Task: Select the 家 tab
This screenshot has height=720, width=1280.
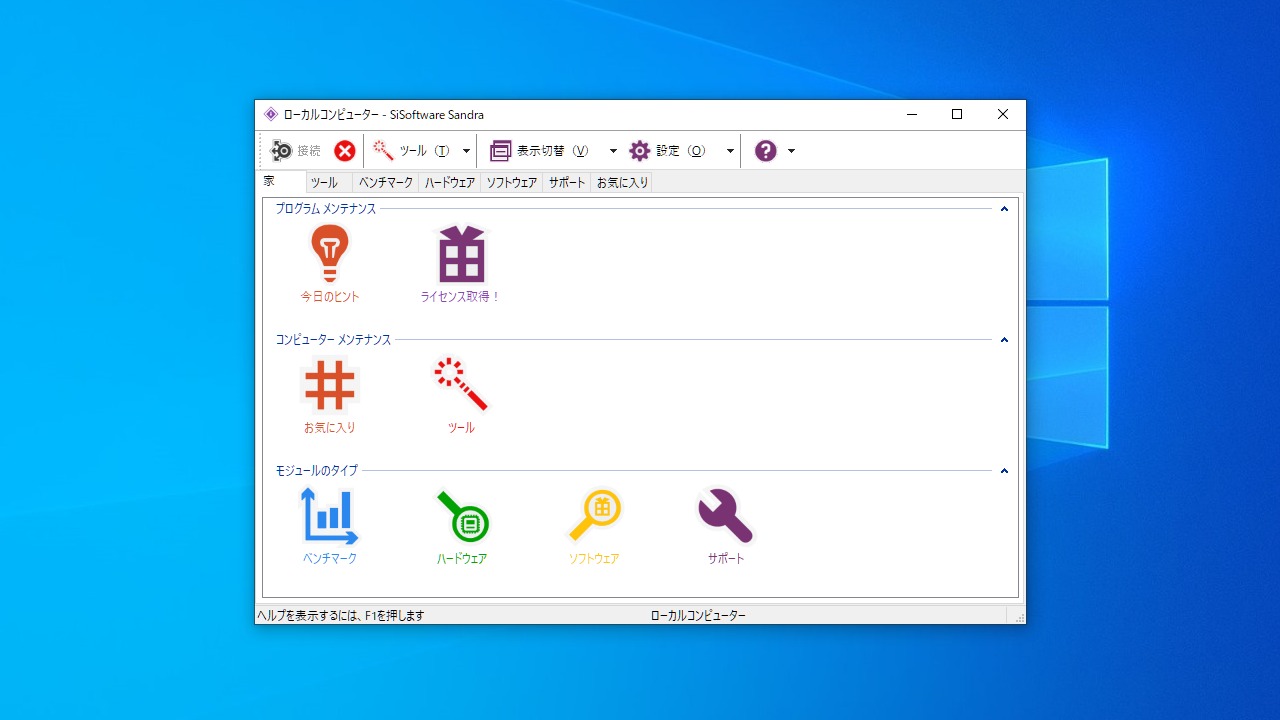Action: coord(281,182)
